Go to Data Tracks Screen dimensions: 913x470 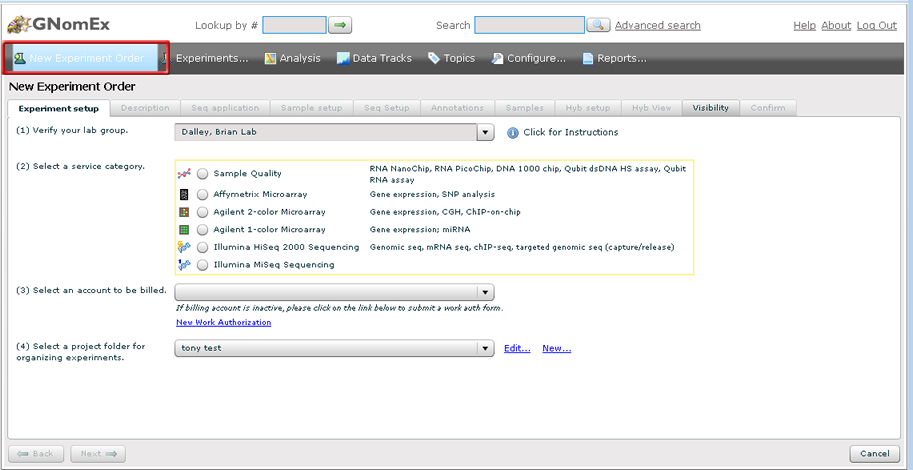[x=374, y=58]
